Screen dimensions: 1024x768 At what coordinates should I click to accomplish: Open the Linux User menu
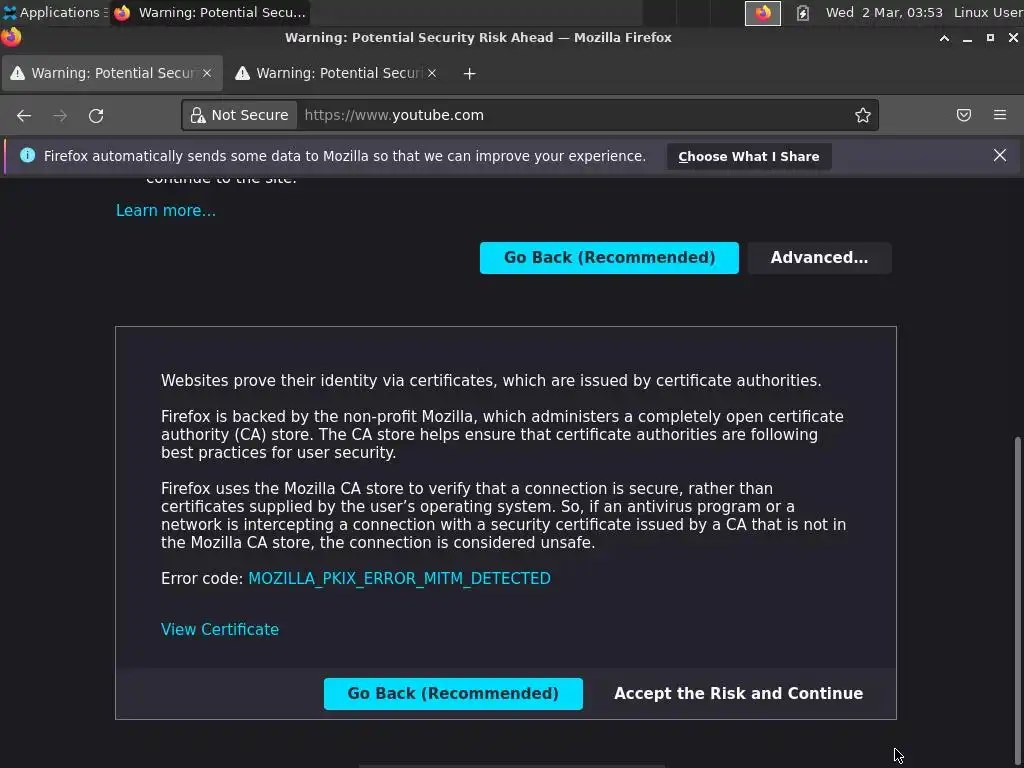click(988, 12)
